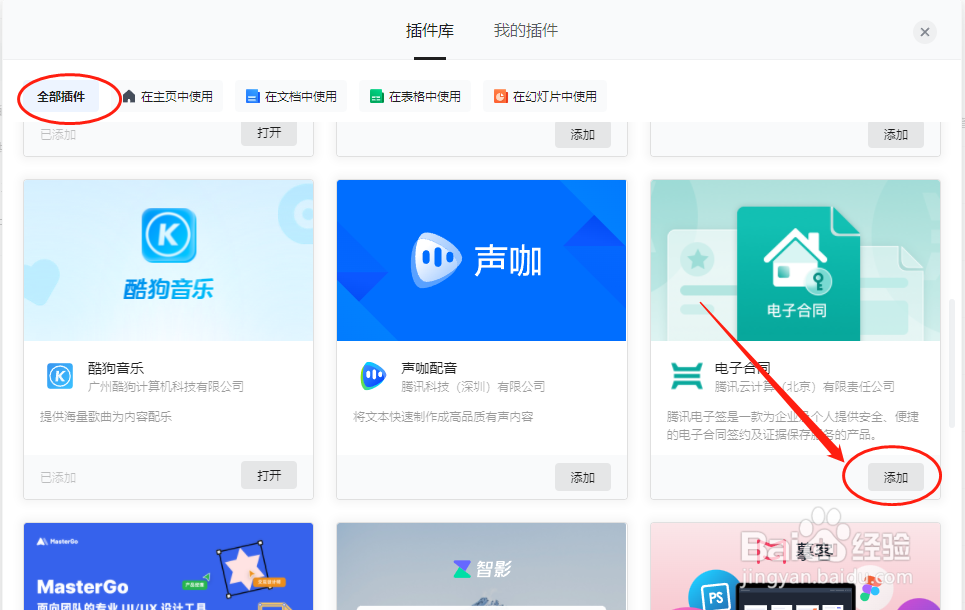Click the 声咖 blue banner image
Viewport: 965px width, 610px height.
481,260
